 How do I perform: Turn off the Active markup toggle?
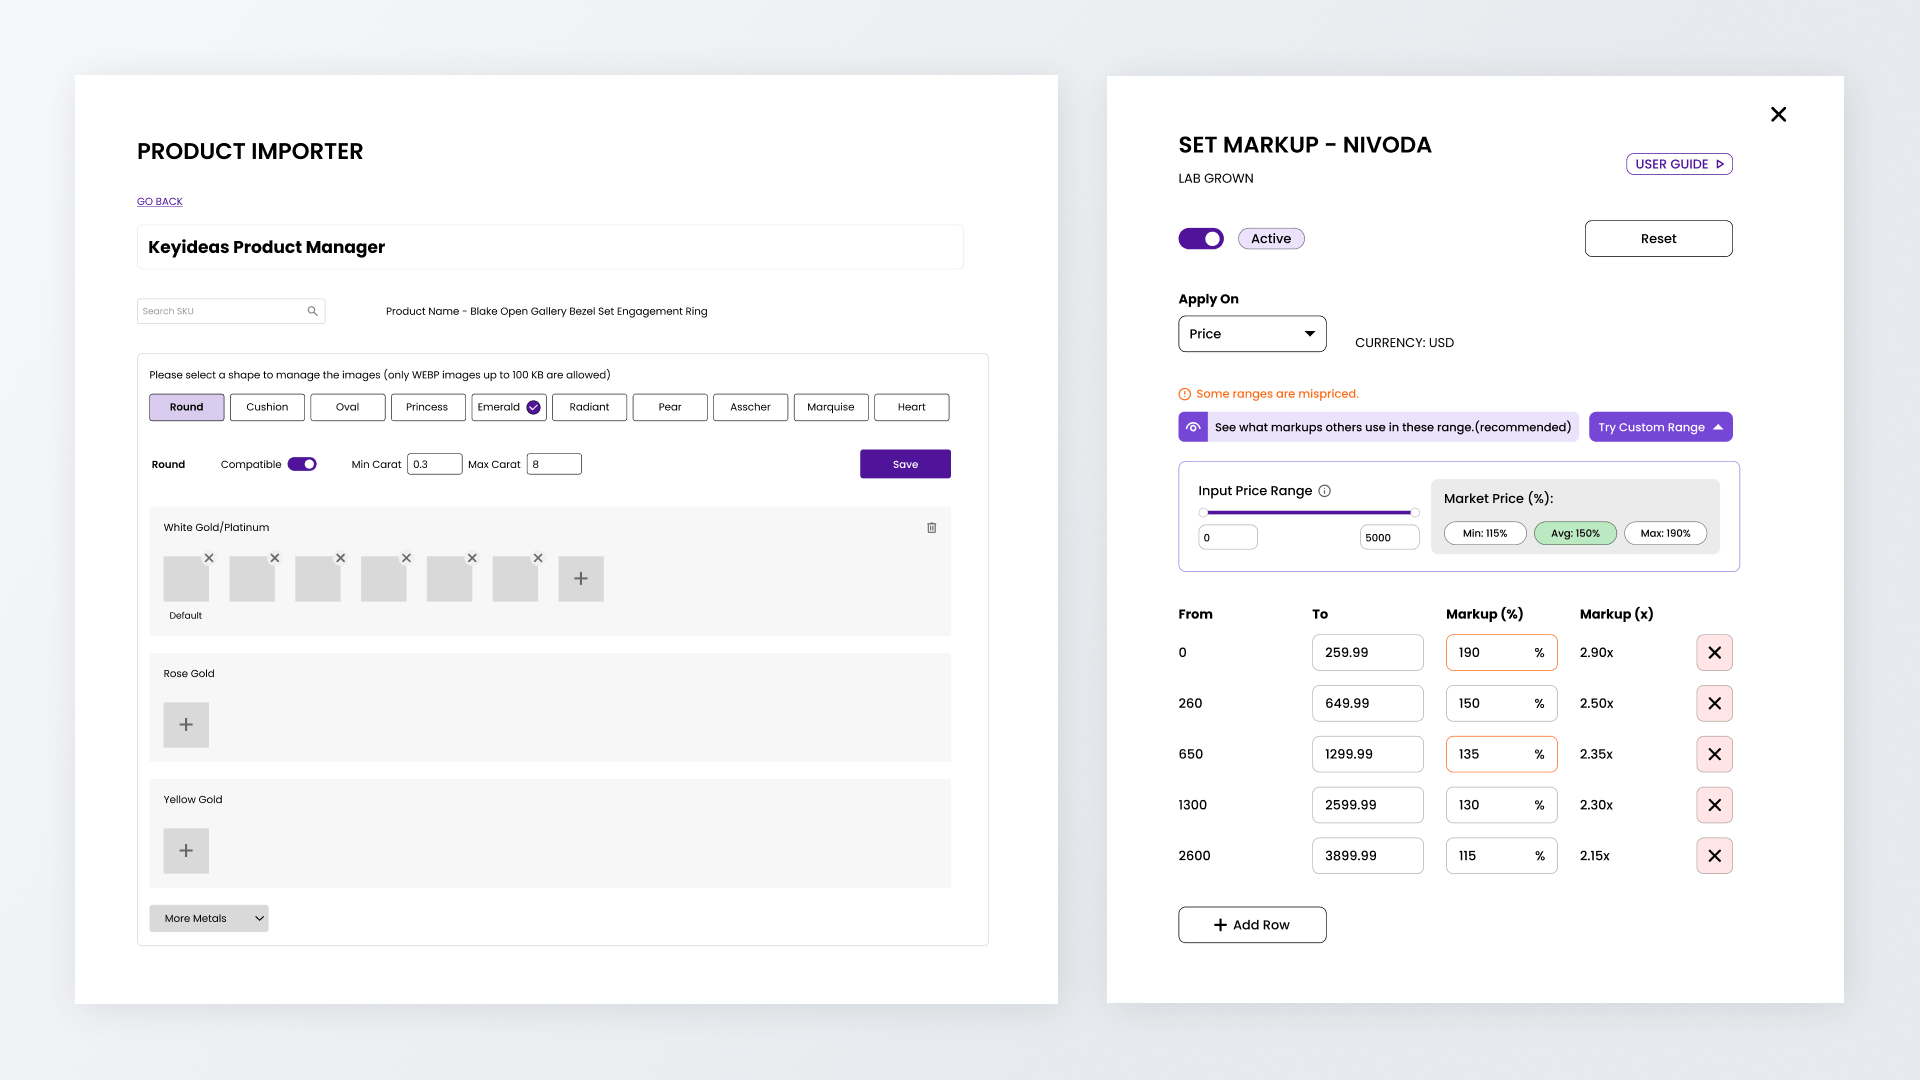(x=1200, y=239)
